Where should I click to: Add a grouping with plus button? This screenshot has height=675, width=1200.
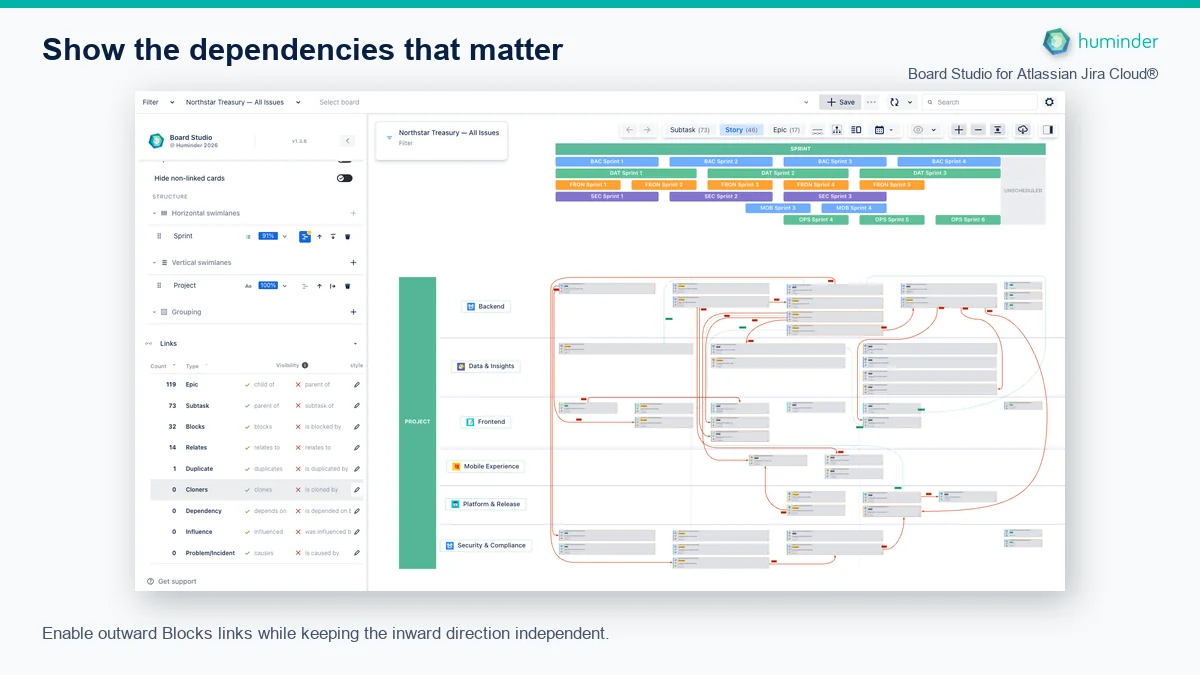click(x=353, y=312)
